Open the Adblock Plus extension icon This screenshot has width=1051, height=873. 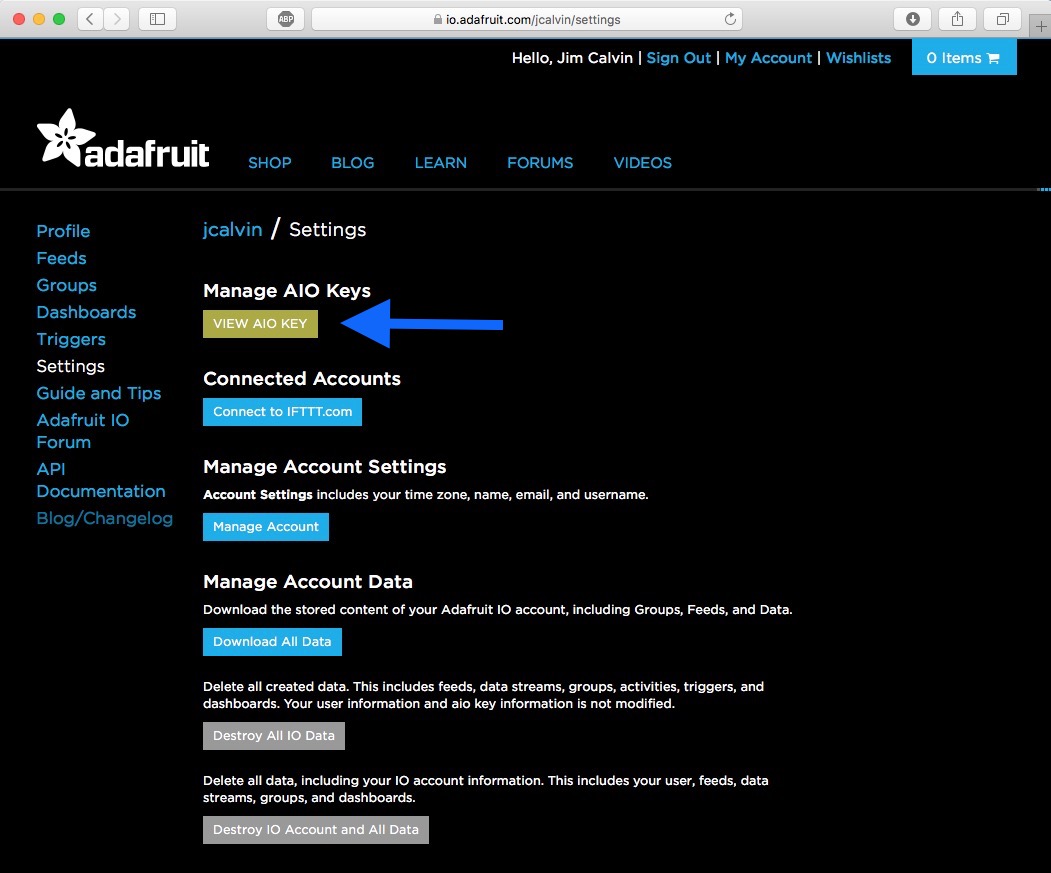pyautogui.click(x=286, y=19)
